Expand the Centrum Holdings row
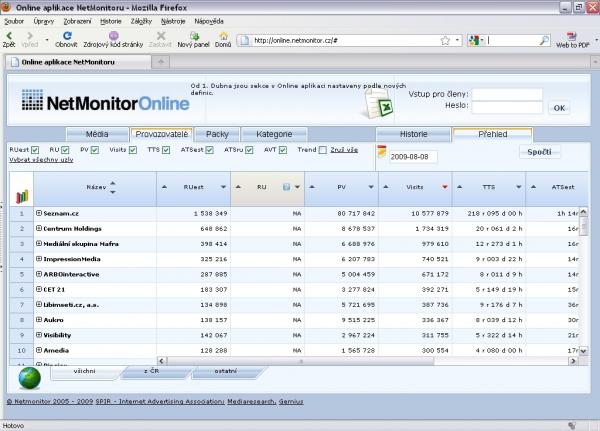The width and height of the screenshot is (600, 431). click(x=39, y=228)
